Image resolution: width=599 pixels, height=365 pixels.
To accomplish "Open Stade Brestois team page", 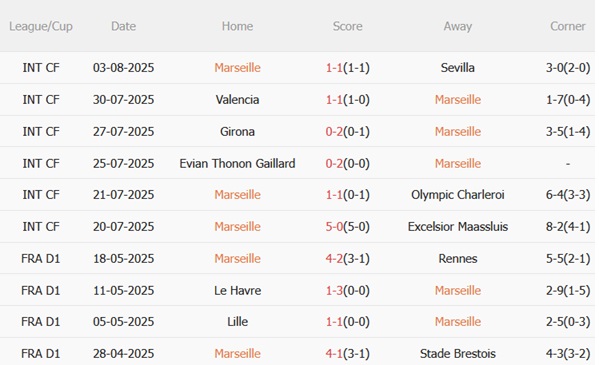I will tap(457, 354).
